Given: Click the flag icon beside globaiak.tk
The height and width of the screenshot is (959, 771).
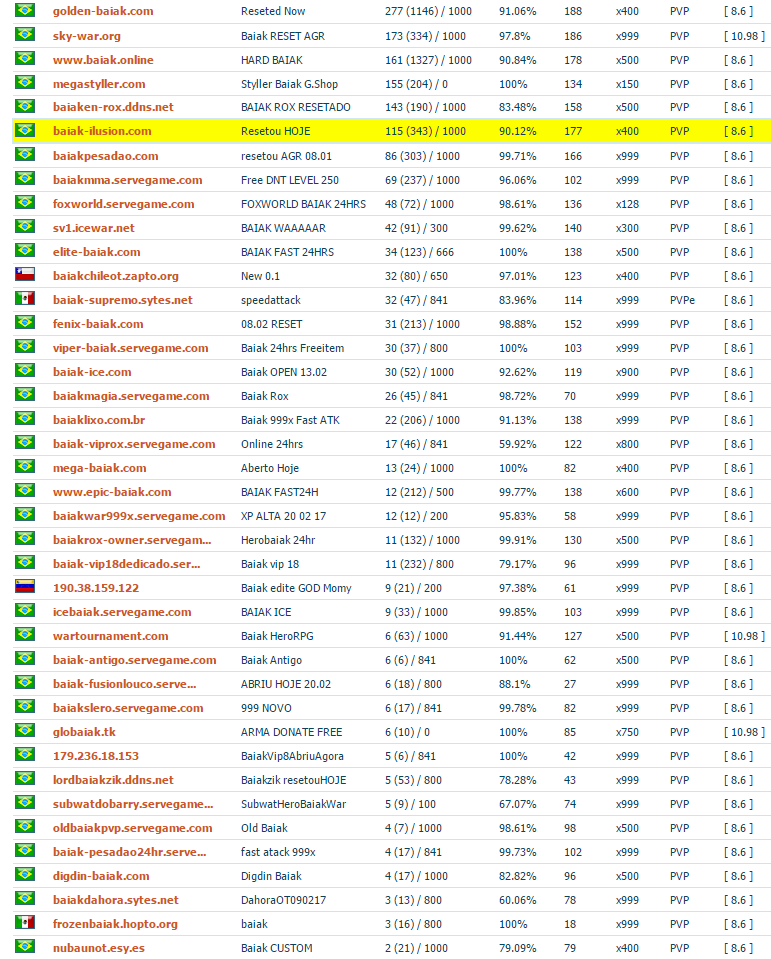Looking at the screenshot, I should tap(25, 731).
